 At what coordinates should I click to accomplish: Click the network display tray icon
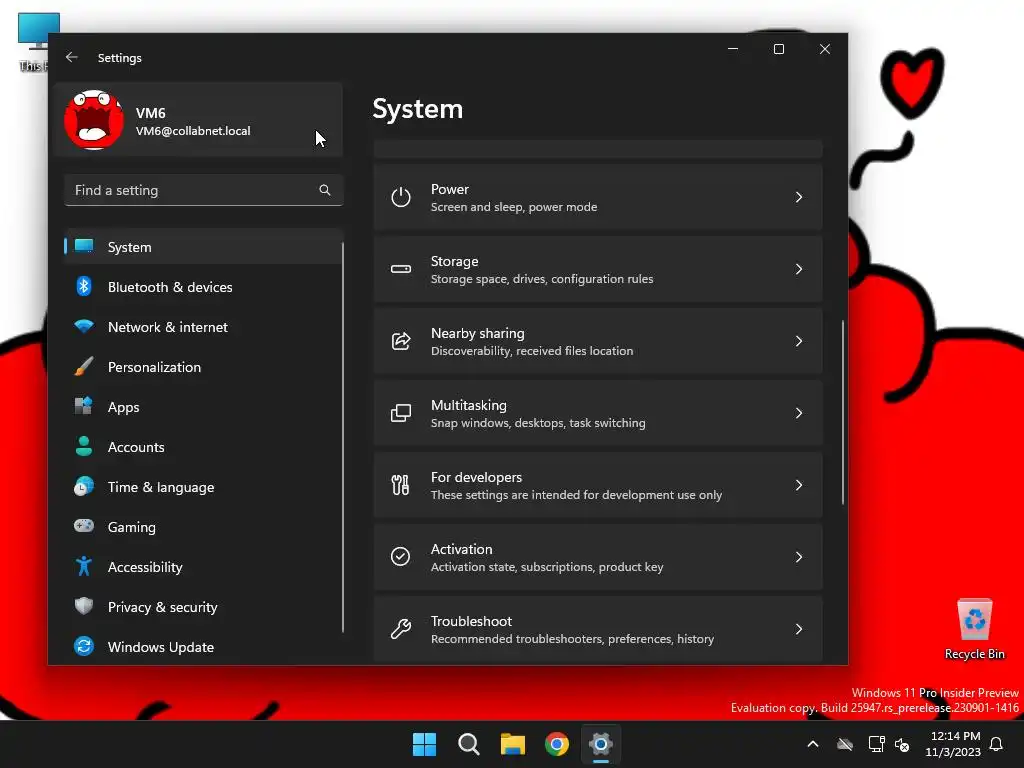876,744
